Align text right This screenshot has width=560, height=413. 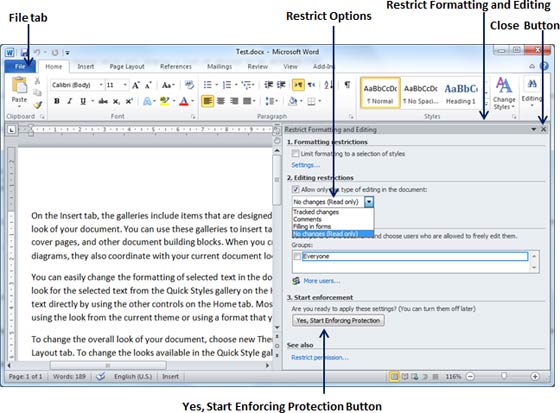tap(234, 101)
